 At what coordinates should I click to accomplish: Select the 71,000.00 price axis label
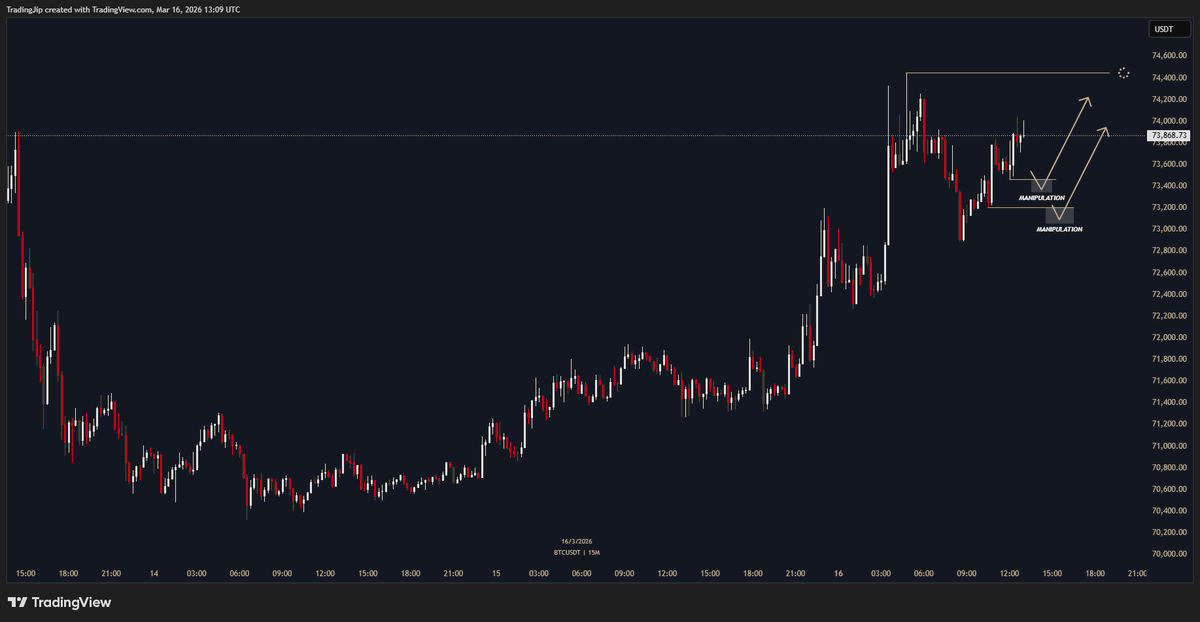coord(1169,446)
